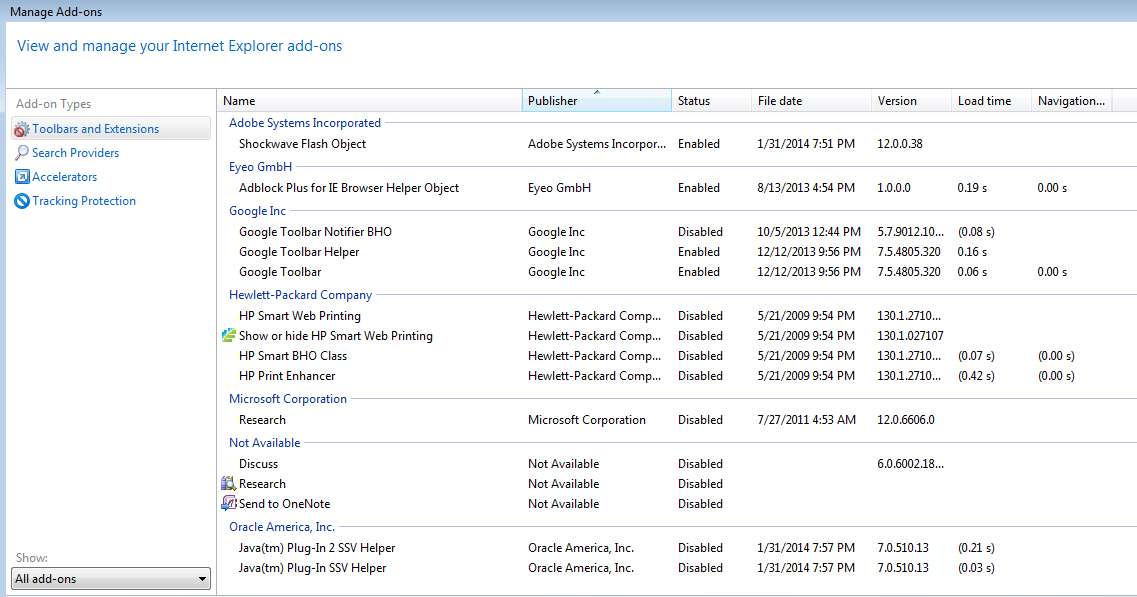The image size is (1137, 597).
Task: Sort by the File date column header
Action: (x=811, y=101)
